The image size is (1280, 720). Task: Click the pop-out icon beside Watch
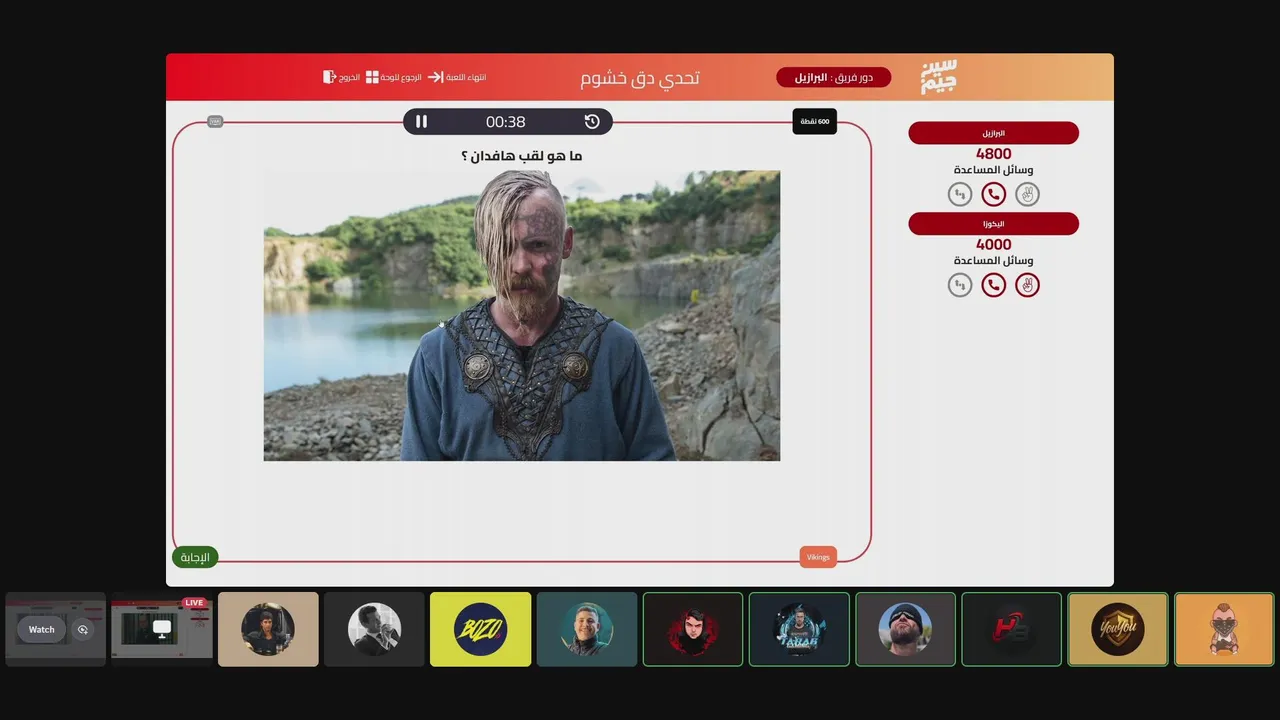click(83, 630)
